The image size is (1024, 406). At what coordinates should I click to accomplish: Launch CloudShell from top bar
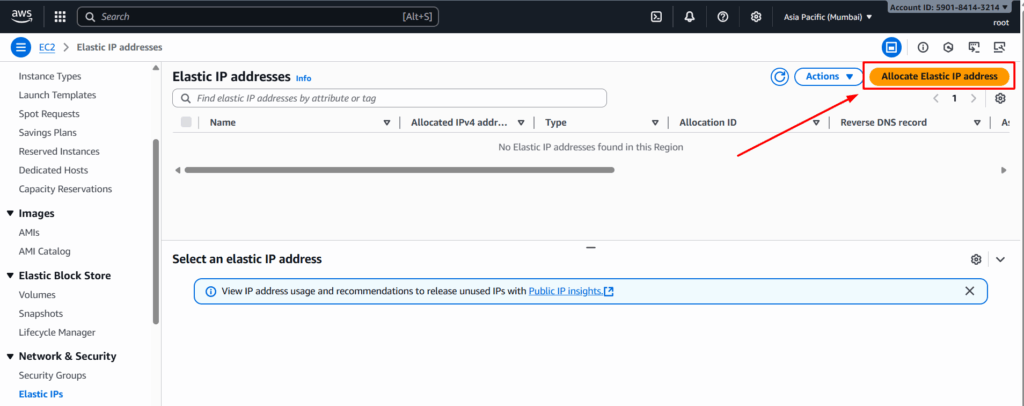click(x=656, y=17)
